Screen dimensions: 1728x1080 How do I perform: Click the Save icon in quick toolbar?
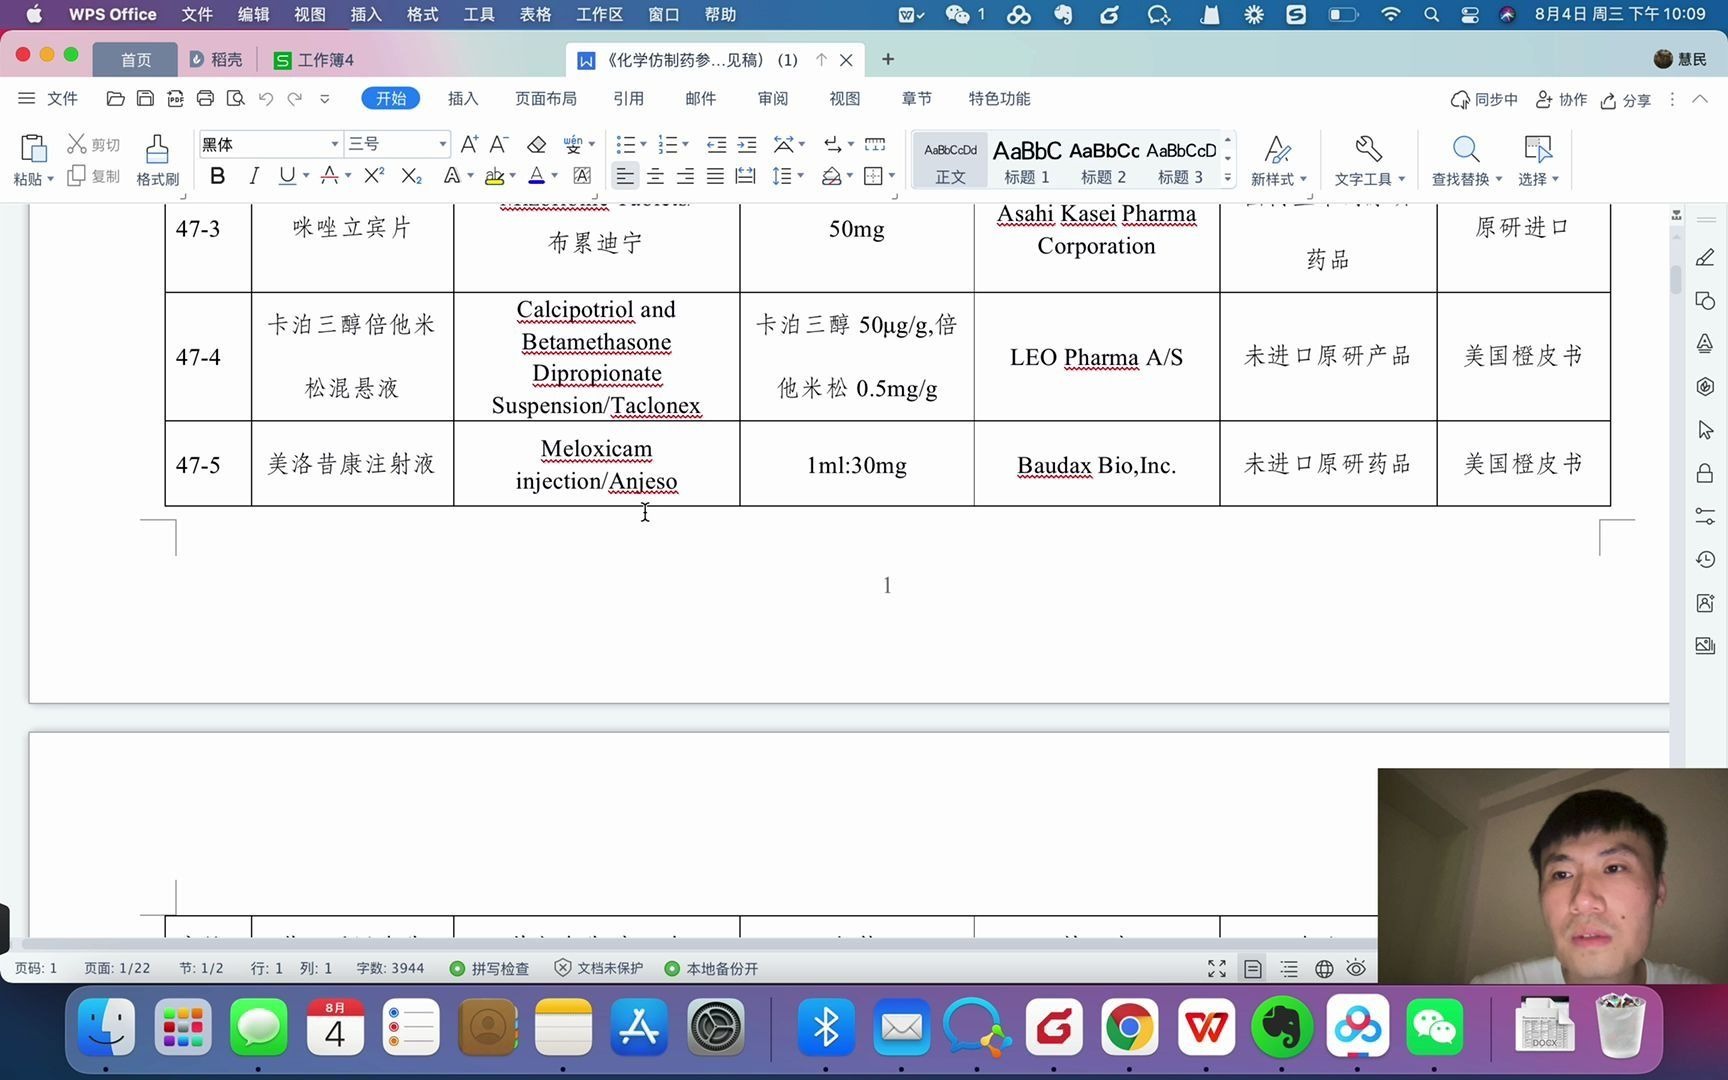pos(145,98)
